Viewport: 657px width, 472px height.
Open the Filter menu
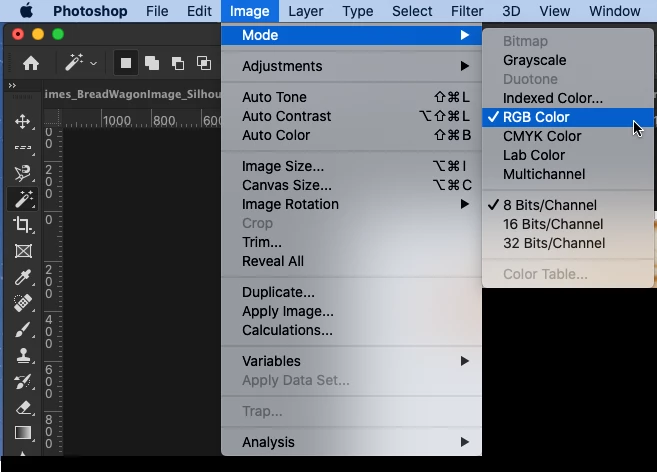pos(467,11)
